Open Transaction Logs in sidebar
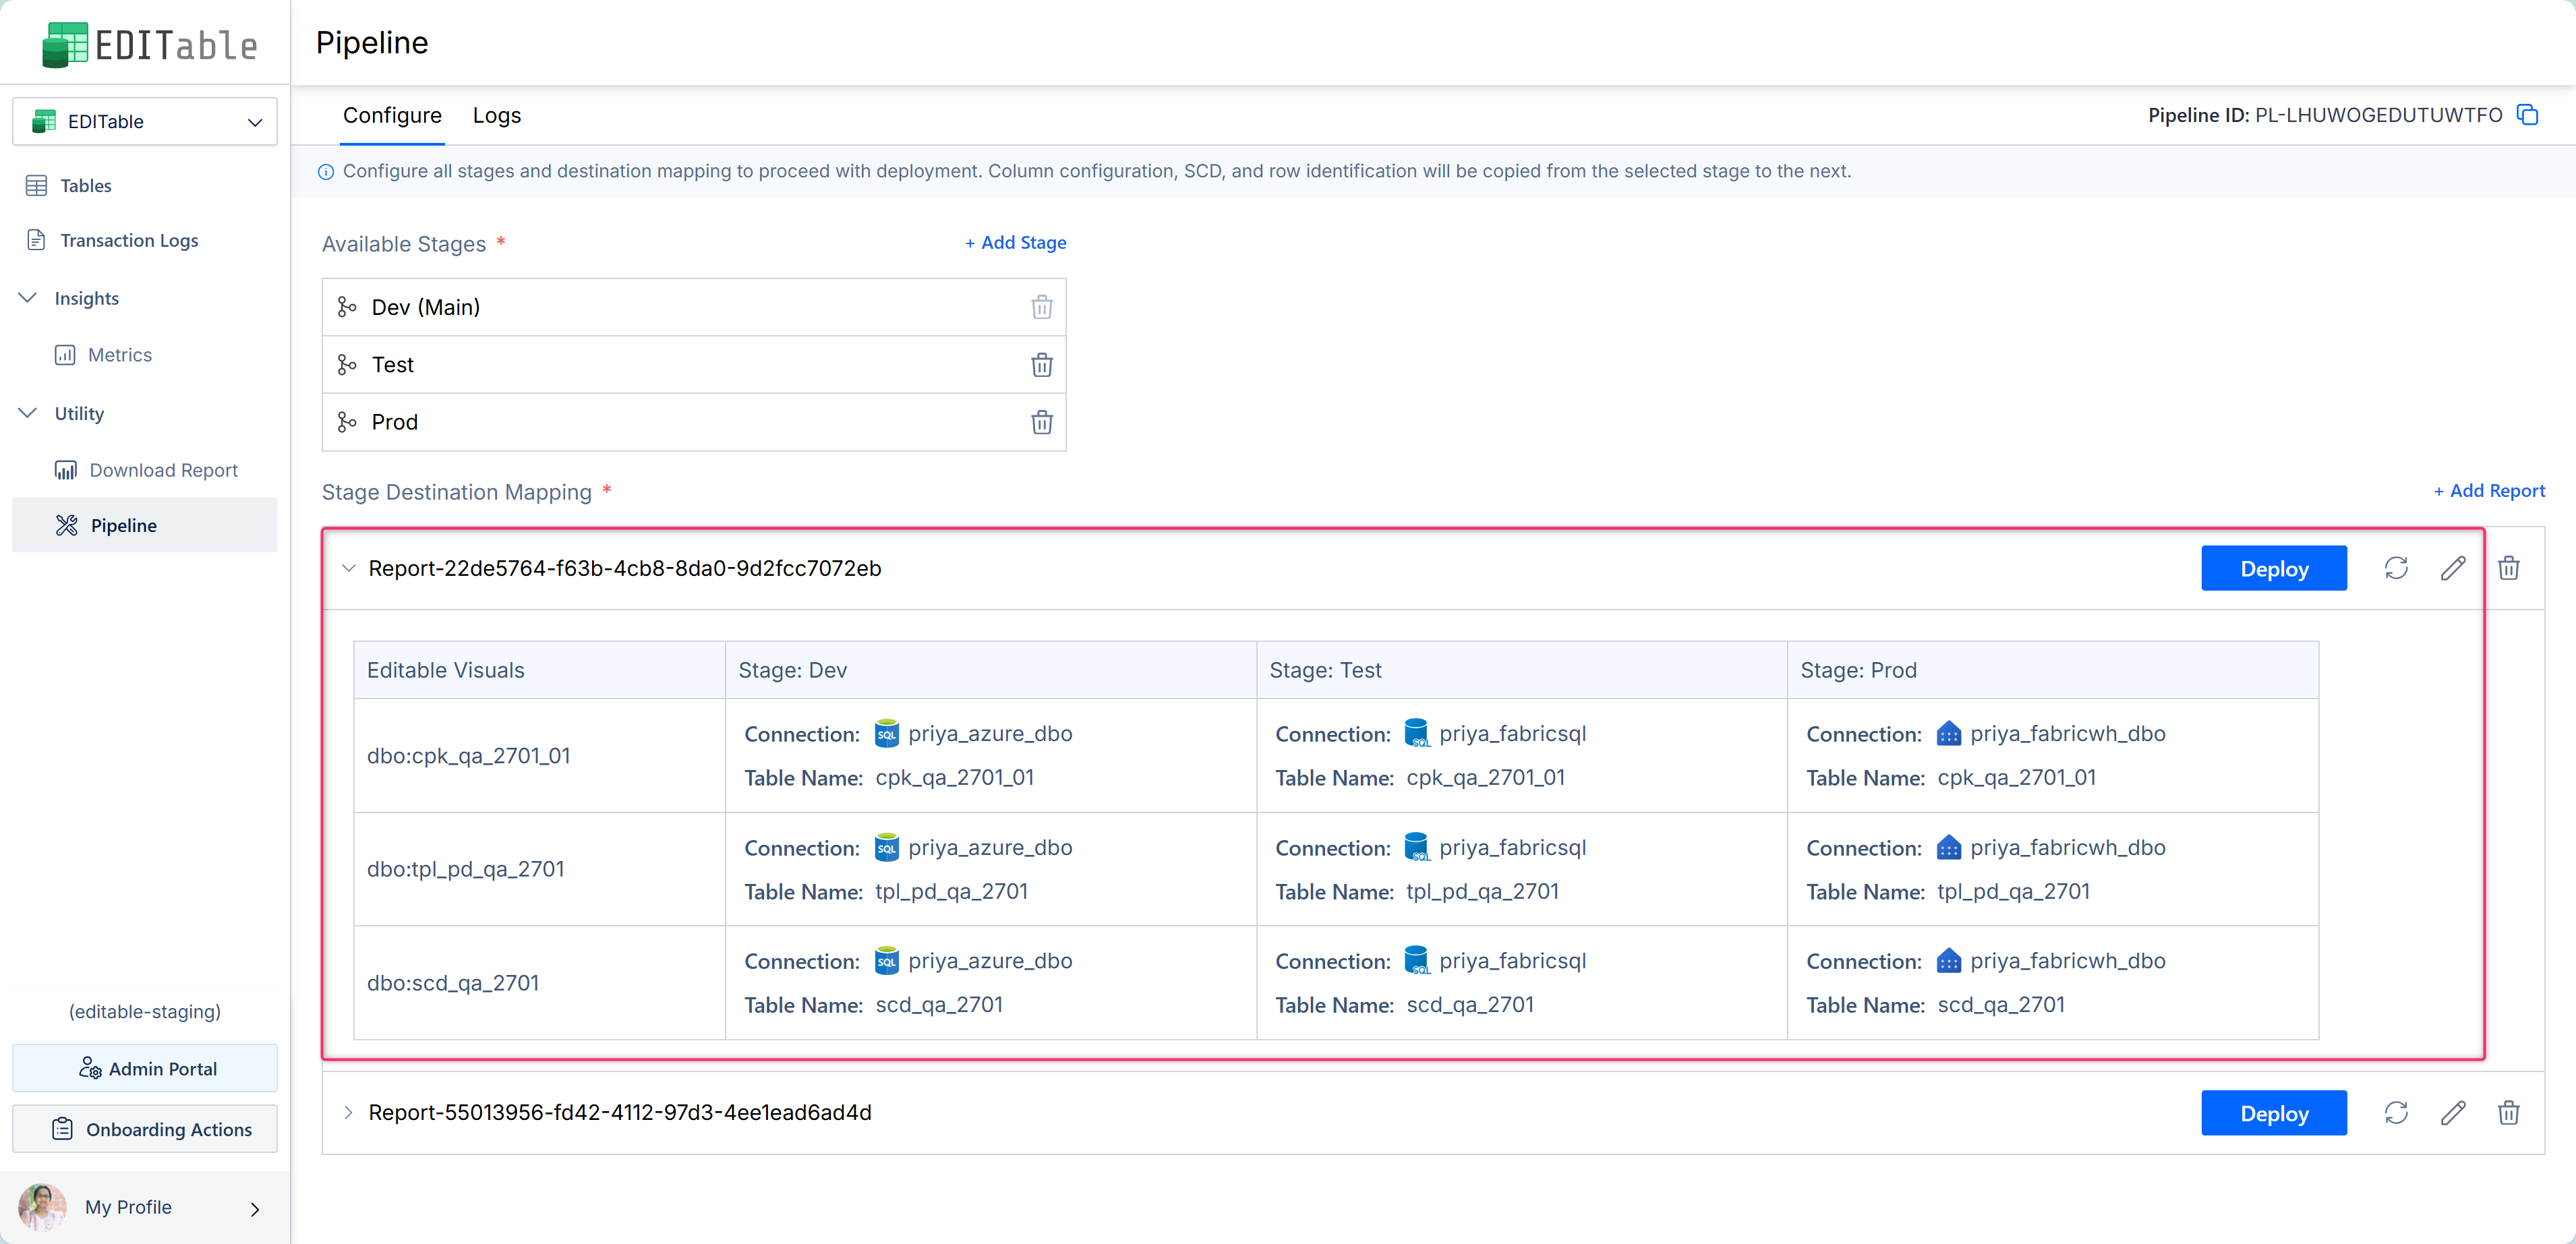The width and height of the screenshot is (2576, 1244). (129, 240)
